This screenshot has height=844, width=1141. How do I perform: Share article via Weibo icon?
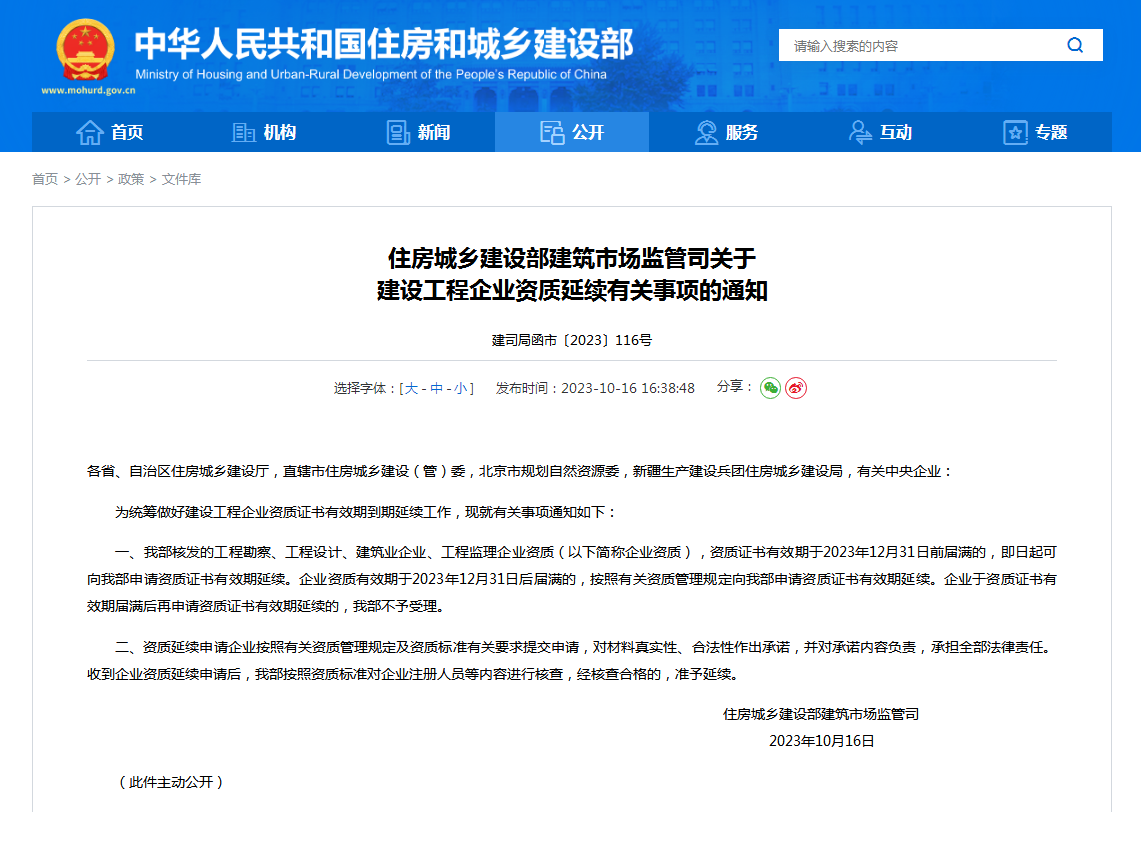796,388
